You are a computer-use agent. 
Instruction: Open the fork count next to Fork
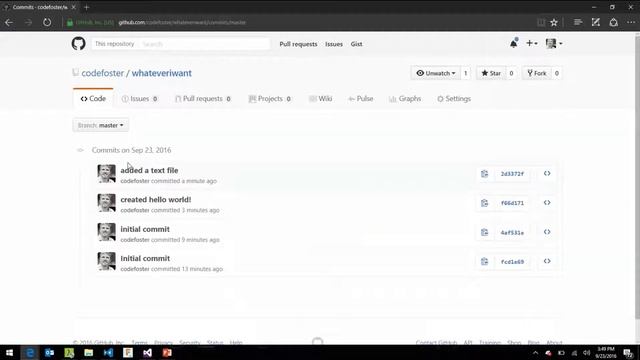pyautogui.click(x=556, y=73)
